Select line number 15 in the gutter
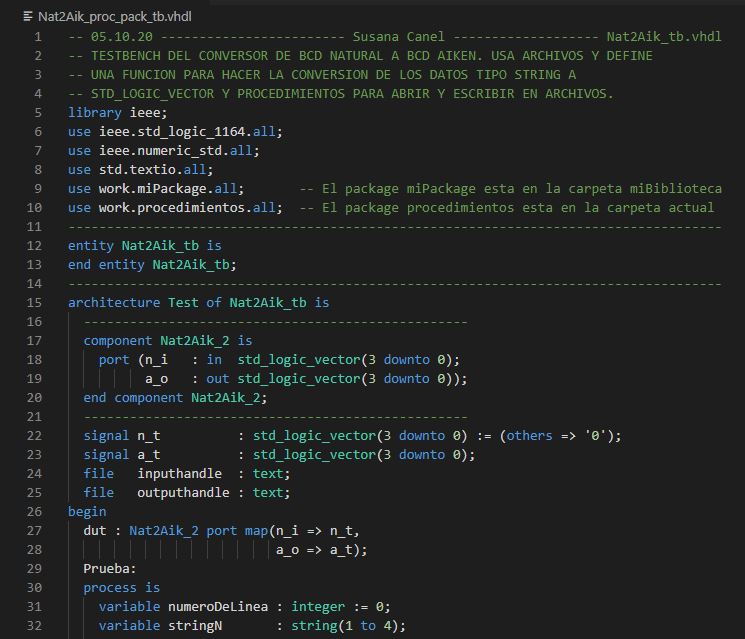This screenshot has height=639, width=745. pyautogui.click(x=37, y=302)
